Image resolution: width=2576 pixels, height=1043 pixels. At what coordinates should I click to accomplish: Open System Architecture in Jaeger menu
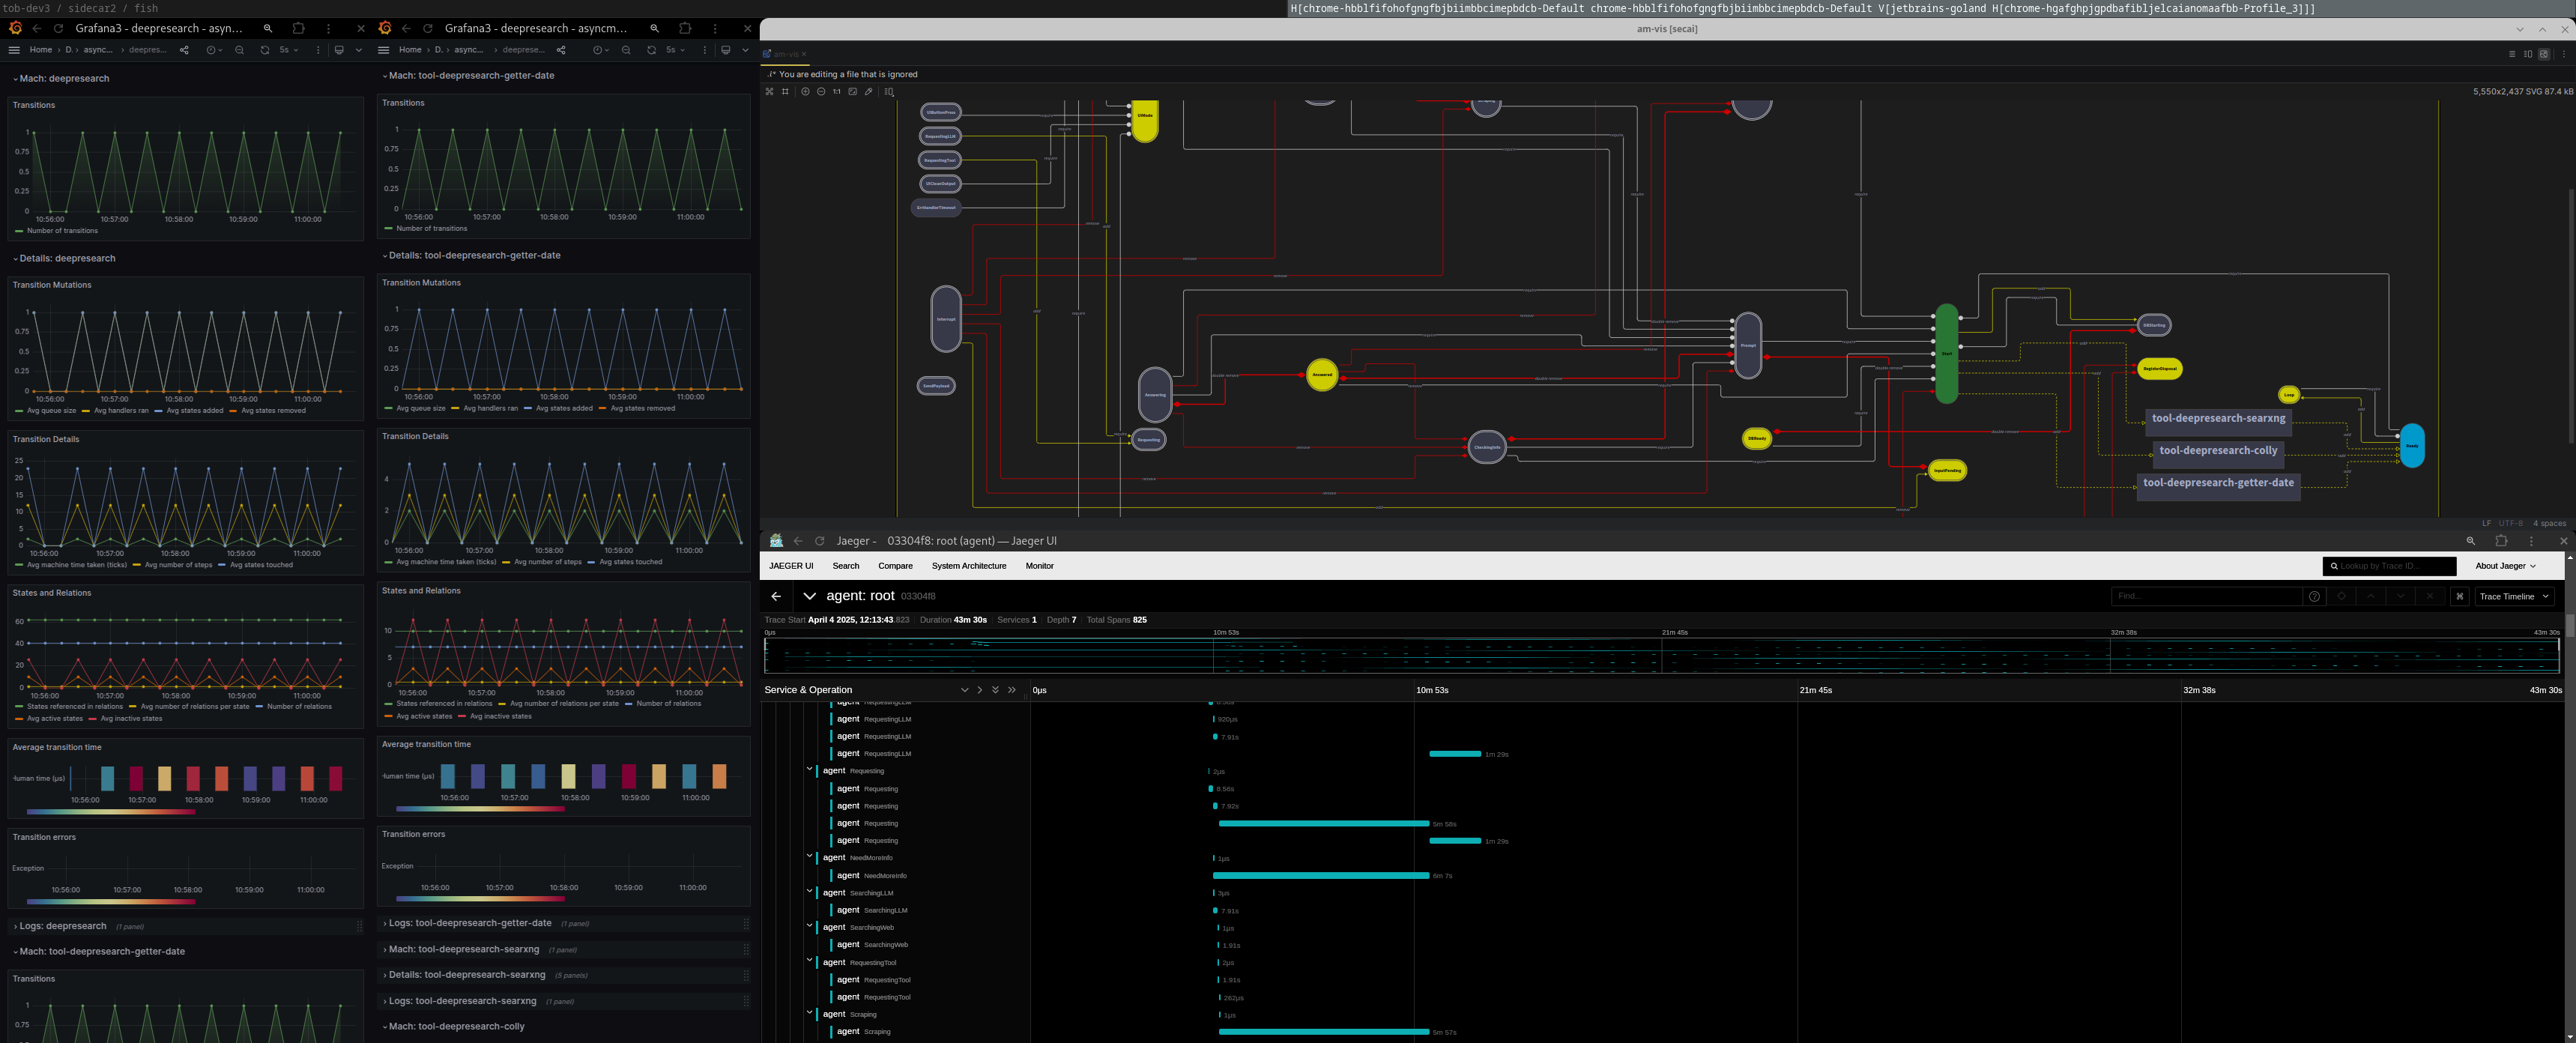(968, 566)
